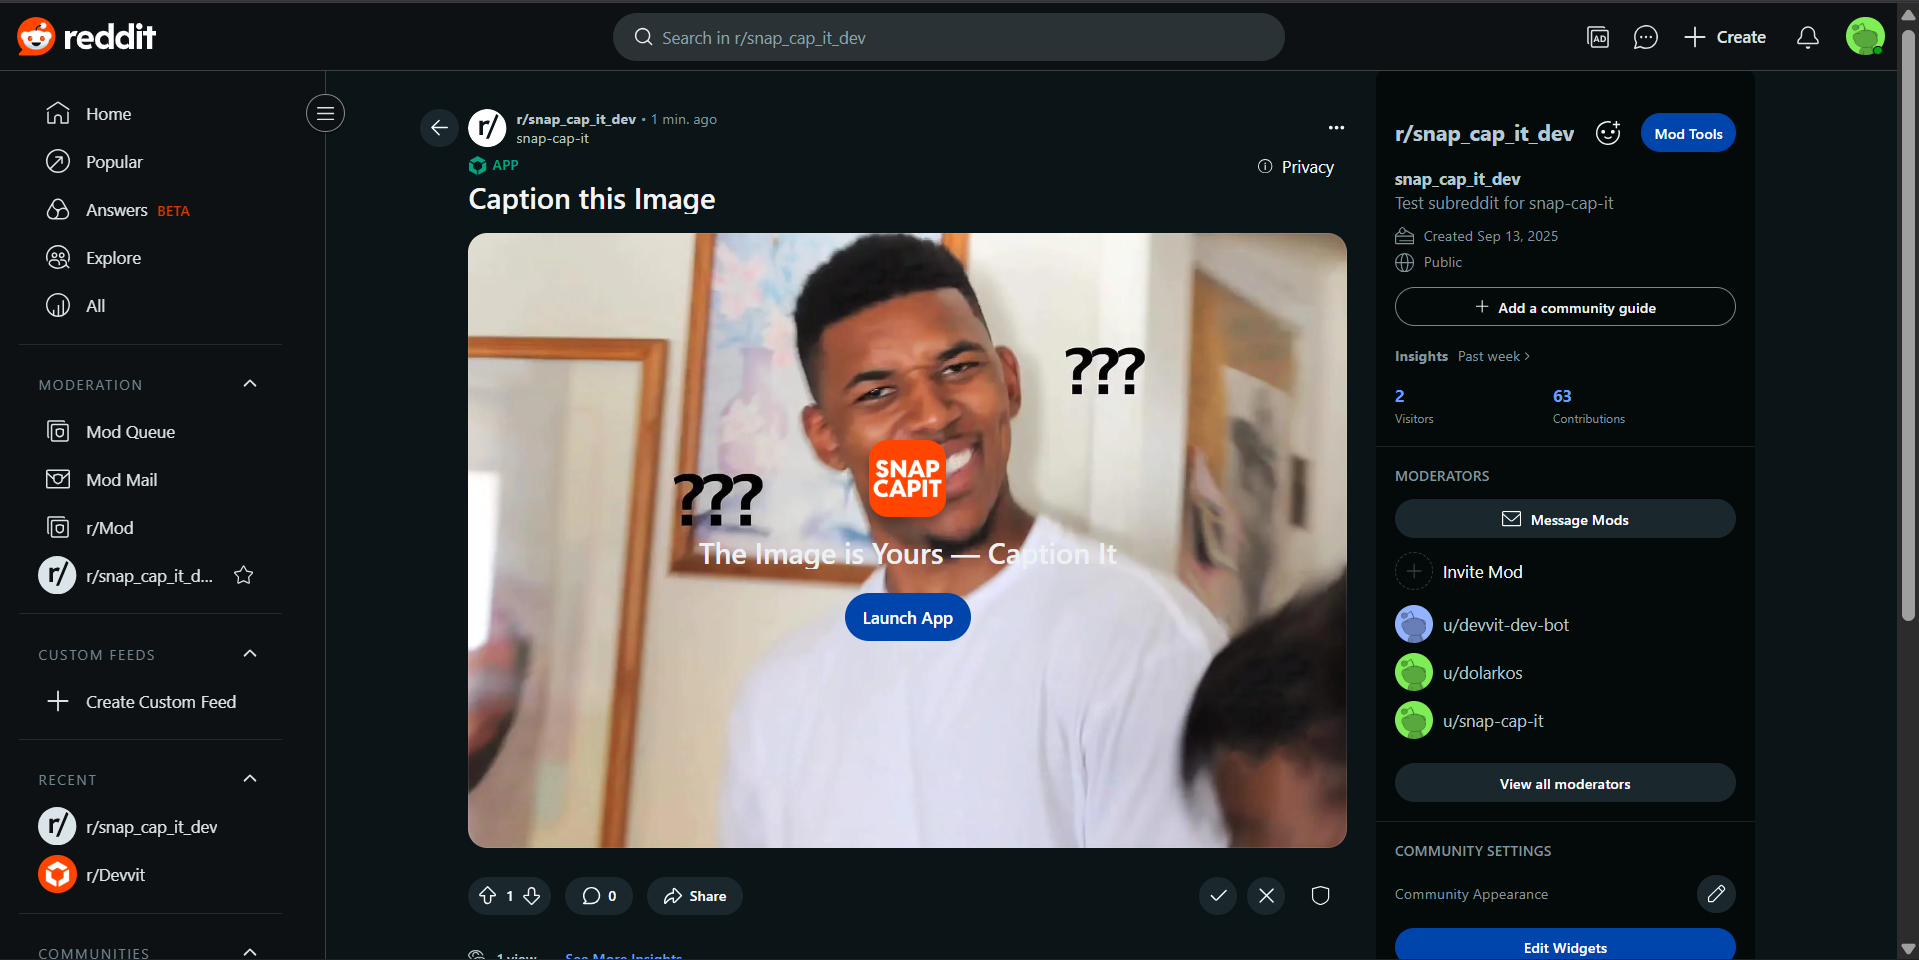The height and width of the screenshot is (960, 1919).
Task: Click the Reddit logo
Action: pos(87,37)
